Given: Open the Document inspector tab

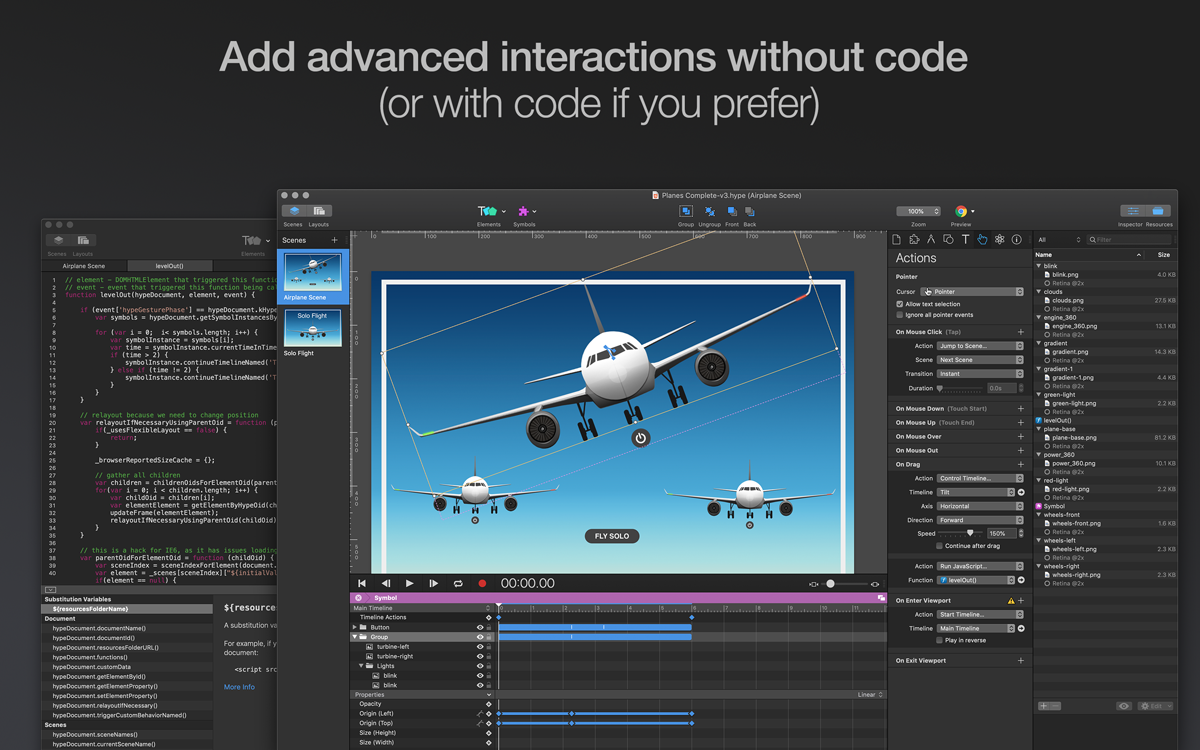Looking at the screenshot, I should point(896,240).
